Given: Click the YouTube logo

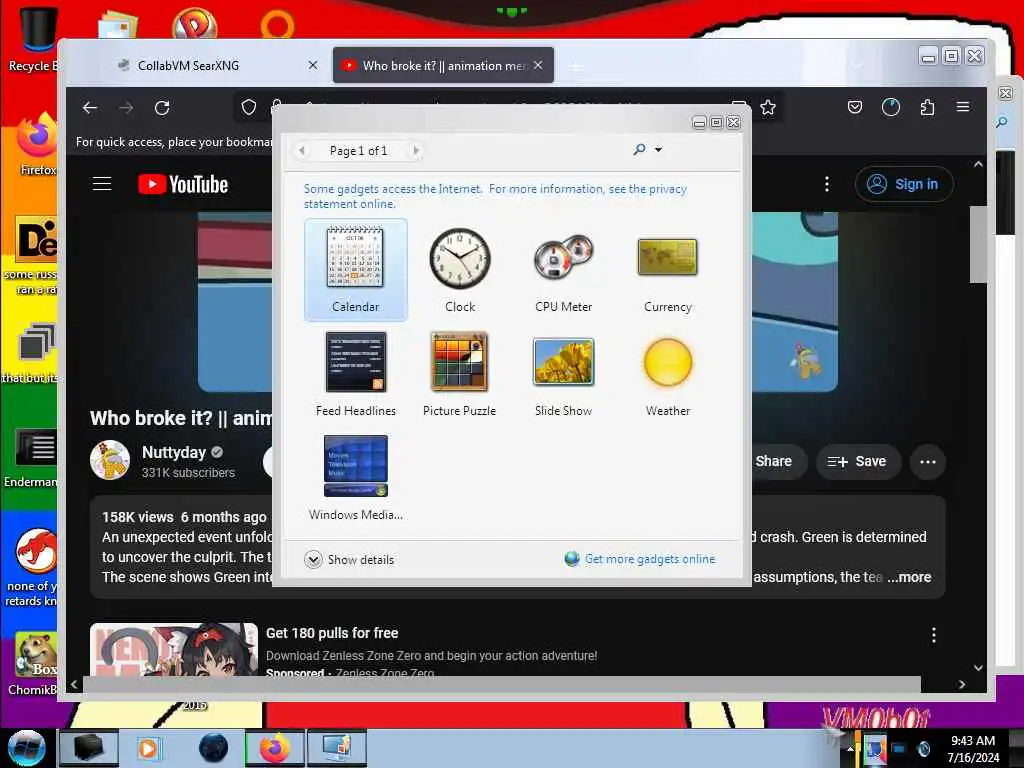Looking at the screenshot, I should pos(183,184).
